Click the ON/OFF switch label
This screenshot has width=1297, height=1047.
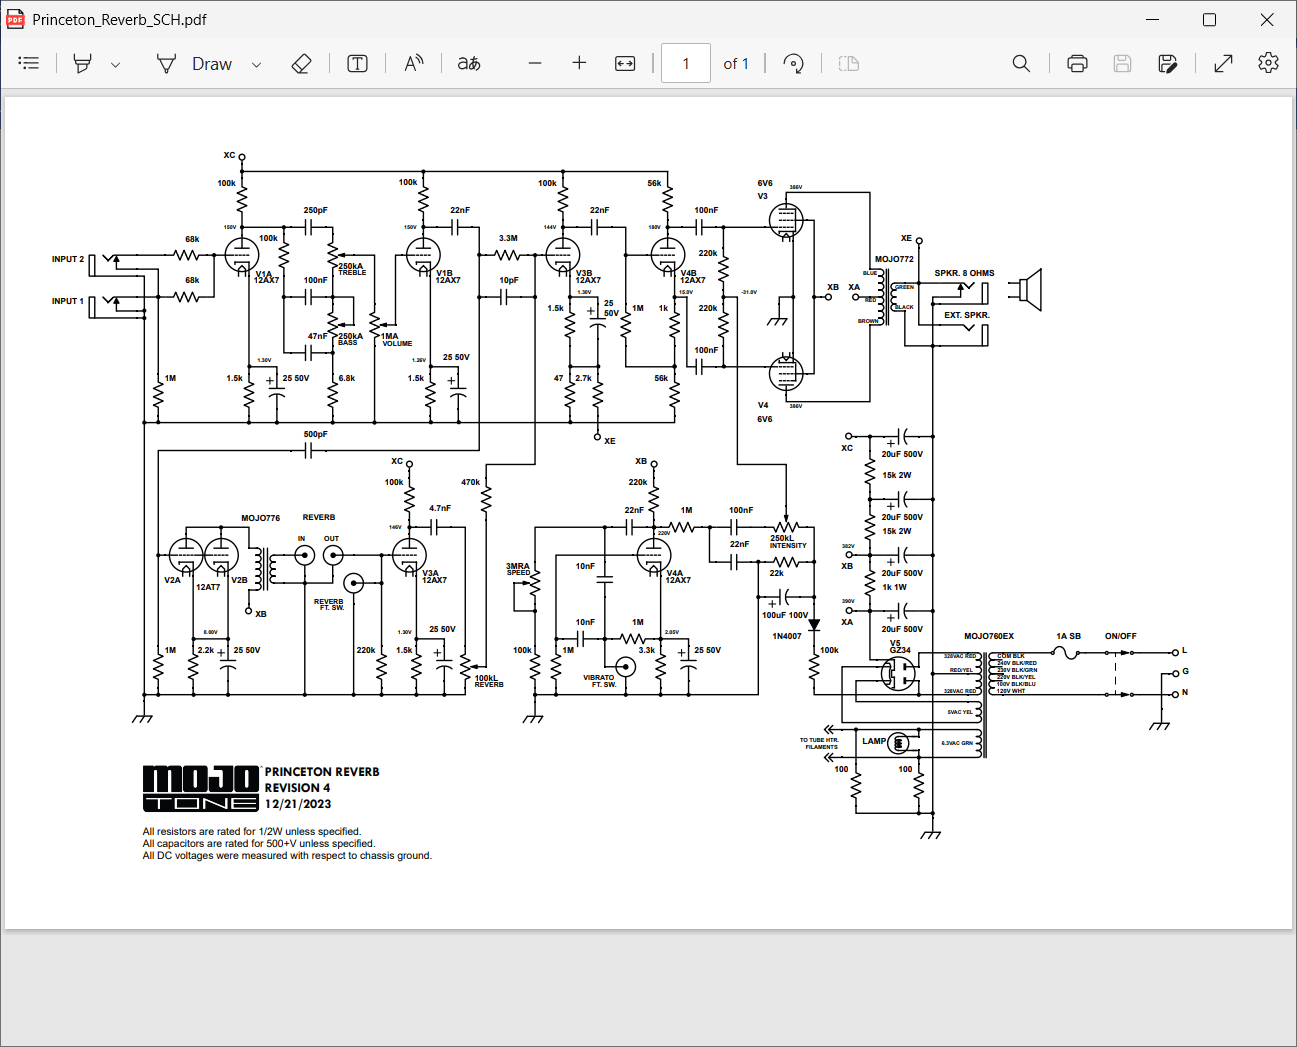pos(1120,636)
